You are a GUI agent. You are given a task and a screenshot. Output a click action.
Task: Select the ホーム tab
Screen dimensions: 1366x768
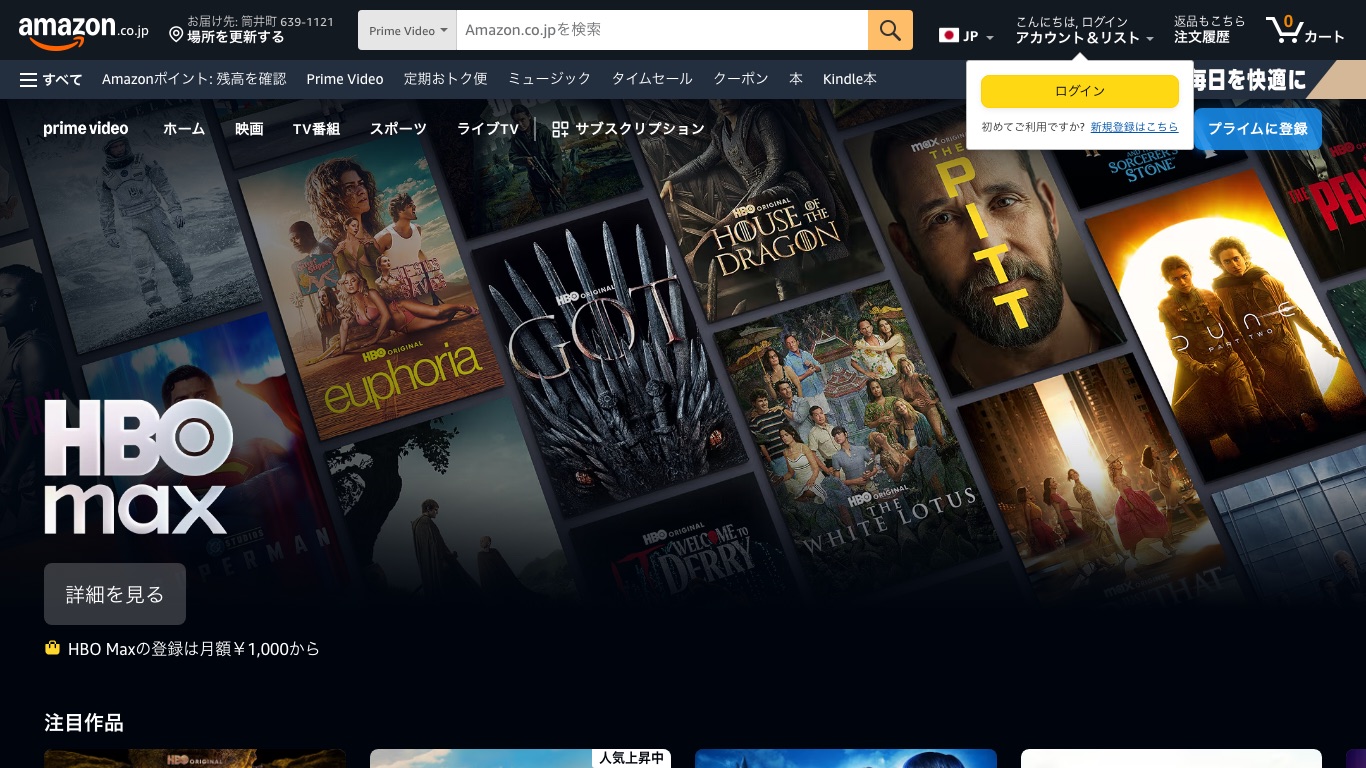pyautogui.click(x=184, y=129)
